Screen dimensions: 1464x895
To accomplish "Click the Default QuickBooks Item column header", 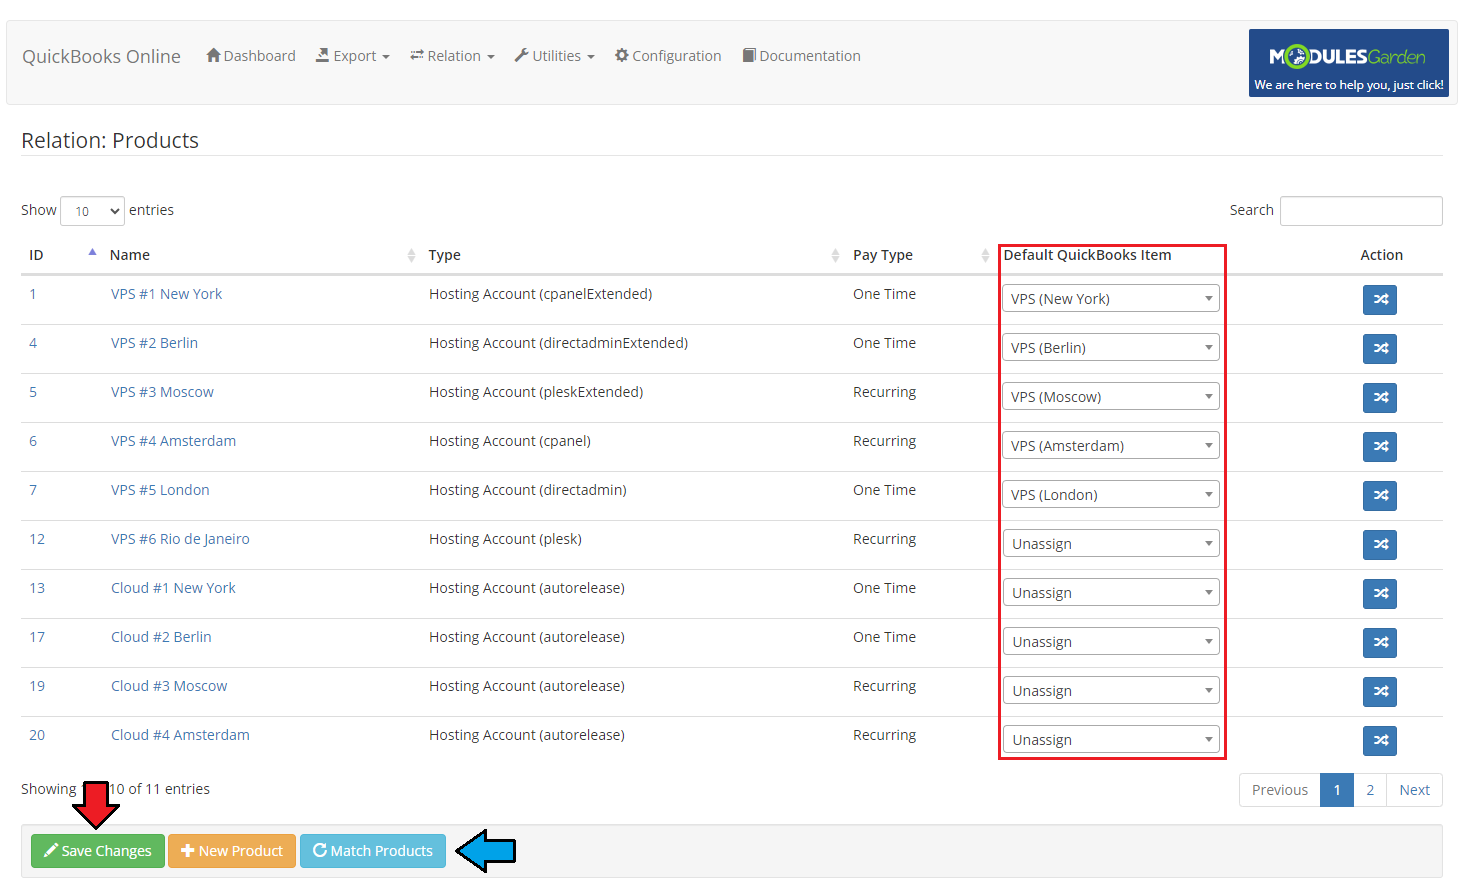I will pos(1087,255).
